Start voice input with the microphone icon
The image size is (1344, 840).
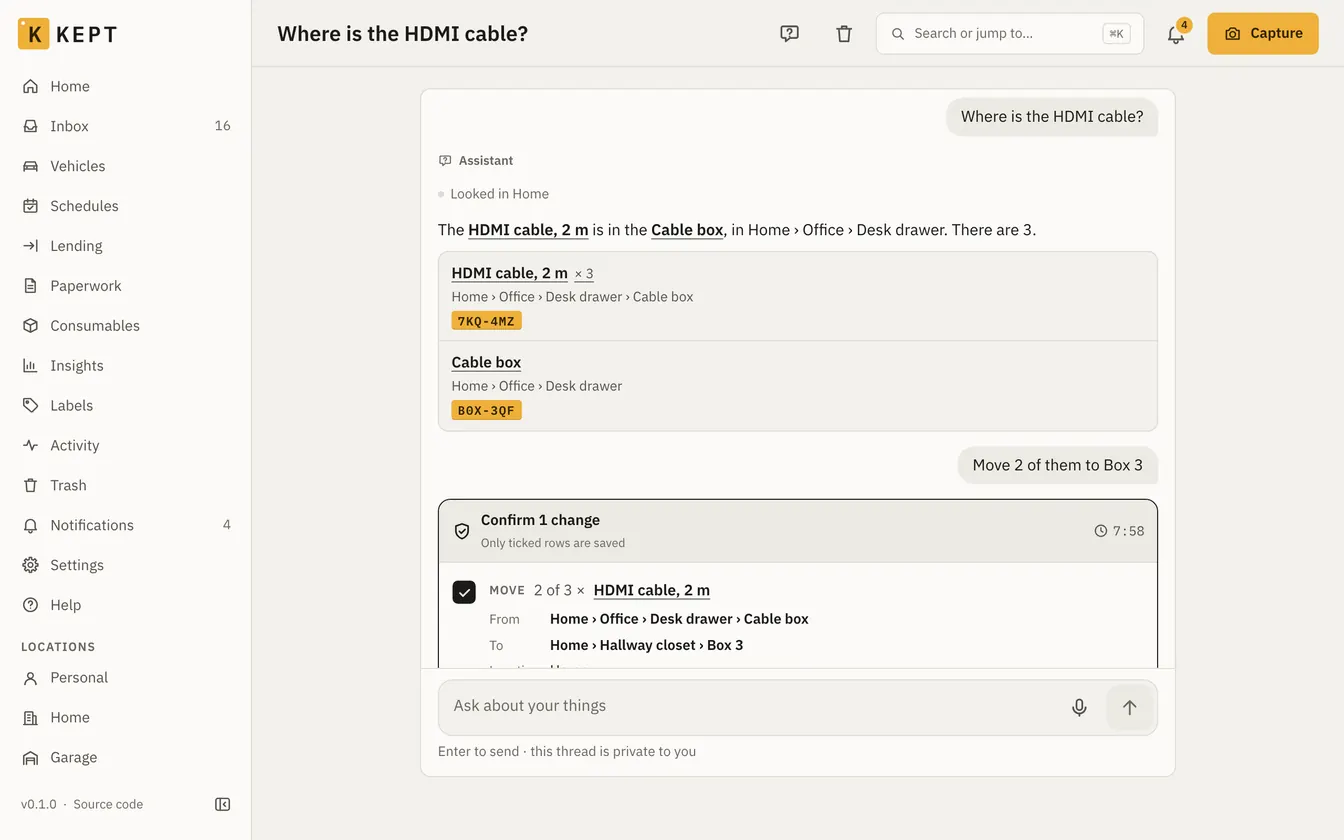1079,708
